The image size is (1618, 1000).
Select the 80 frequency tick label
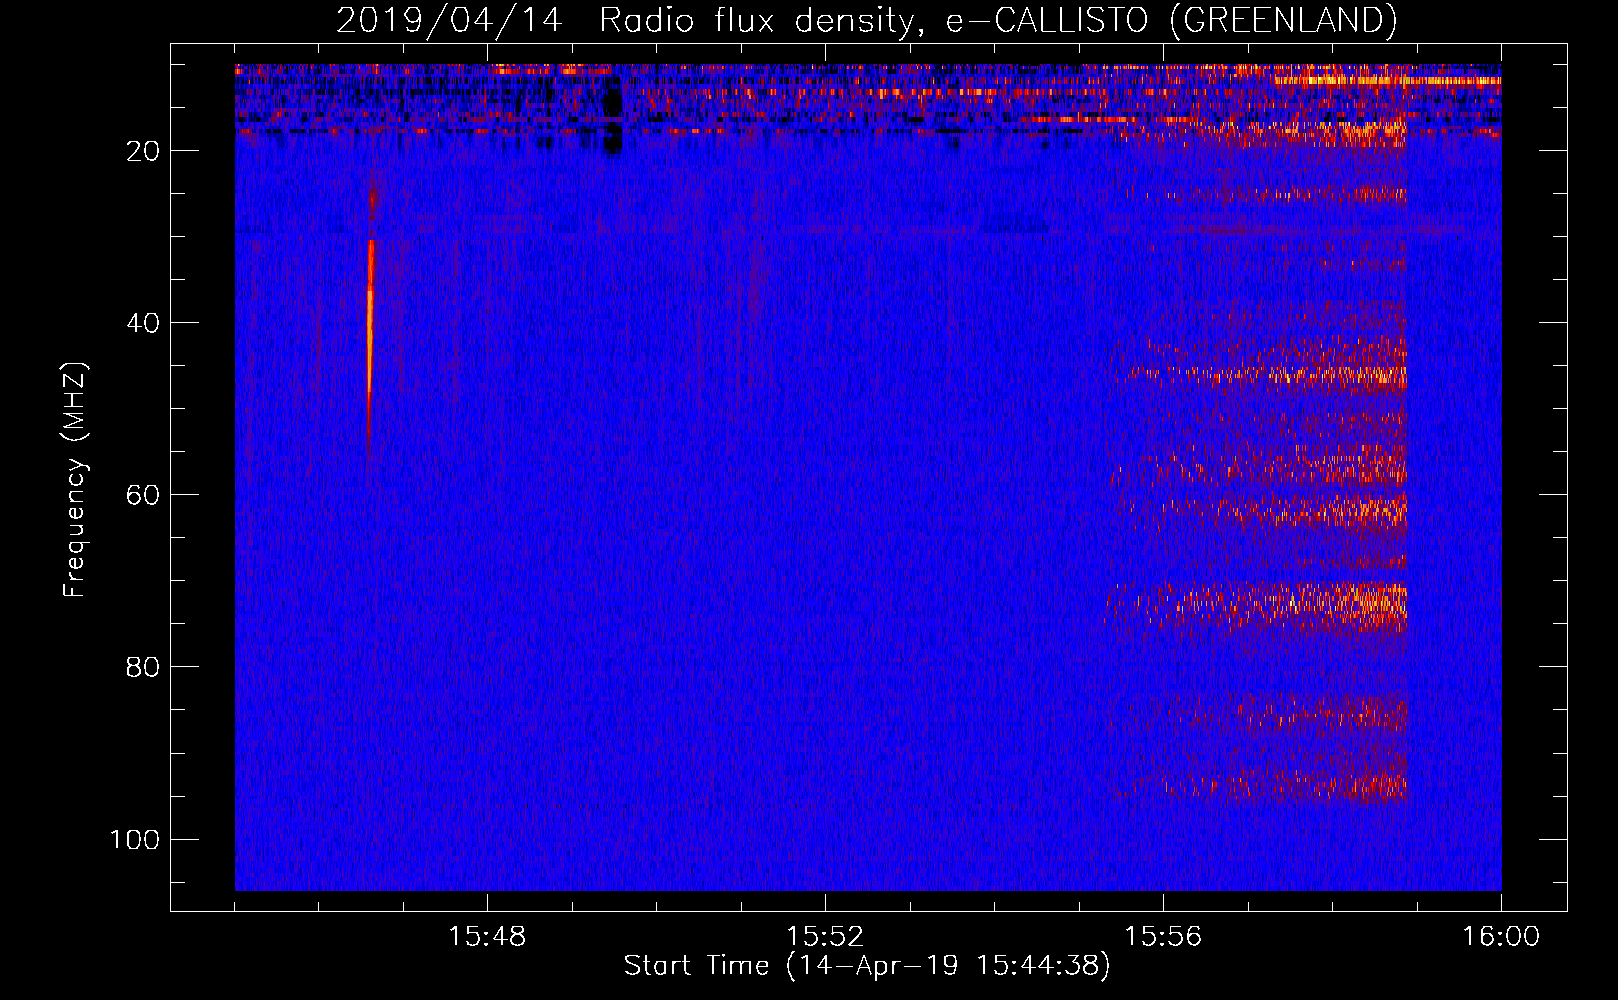[x=143, y=667]
